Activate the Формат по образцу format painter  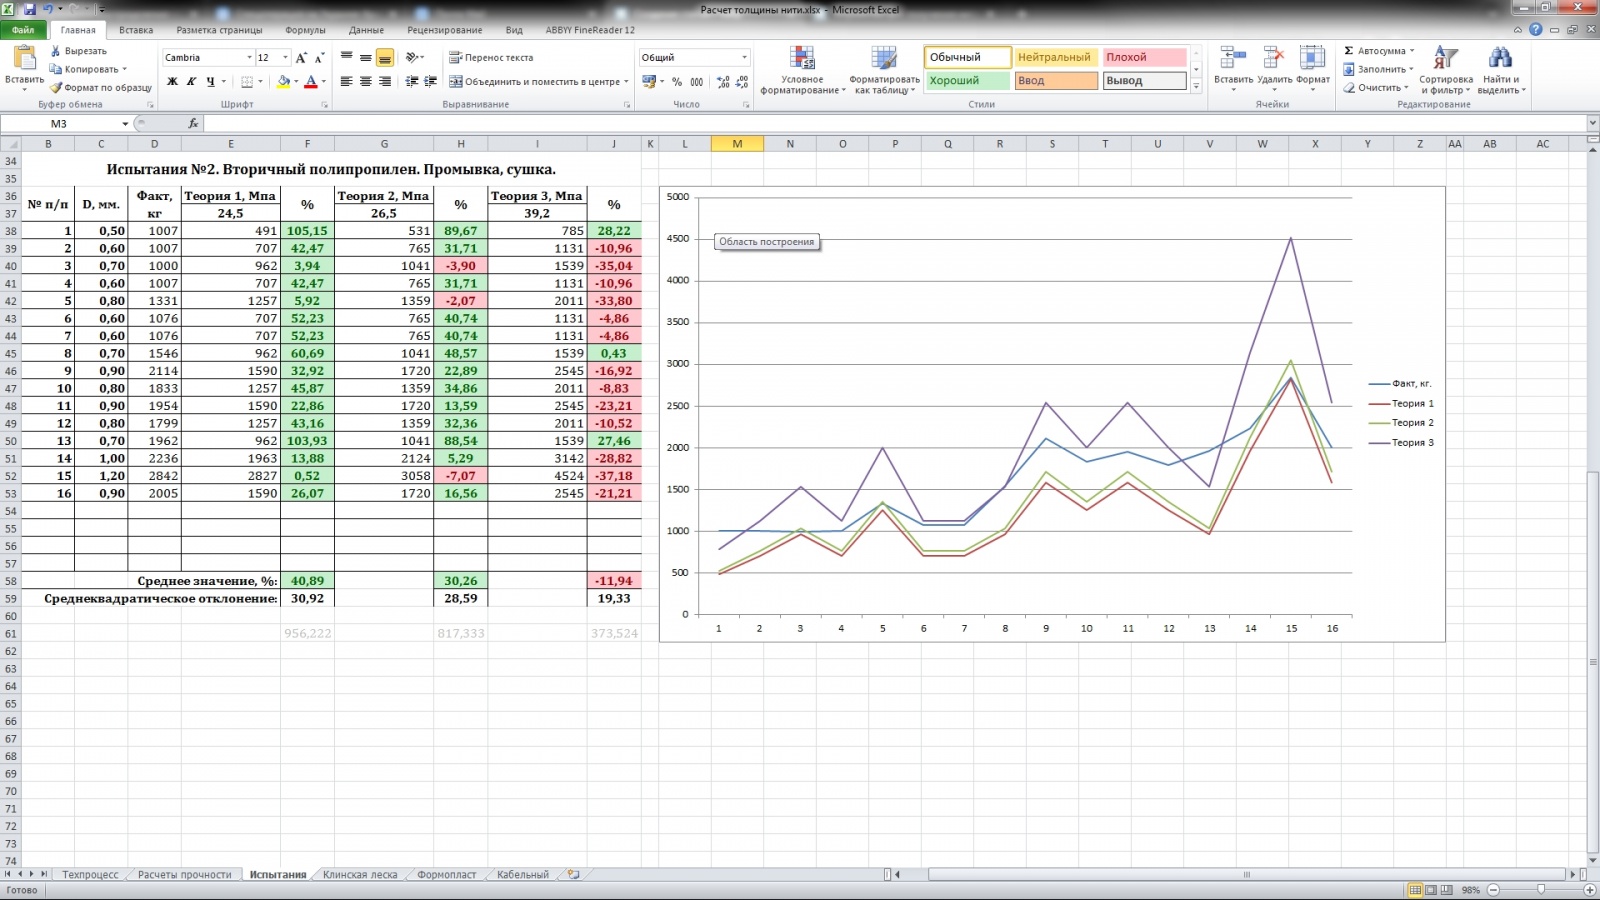tap(101, 88)
